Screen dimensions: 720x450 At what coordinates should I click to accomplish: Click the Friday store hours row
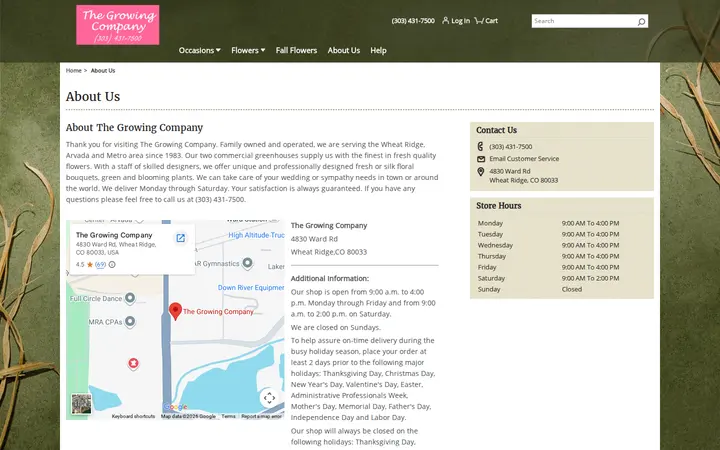click(x=562, y=267)
